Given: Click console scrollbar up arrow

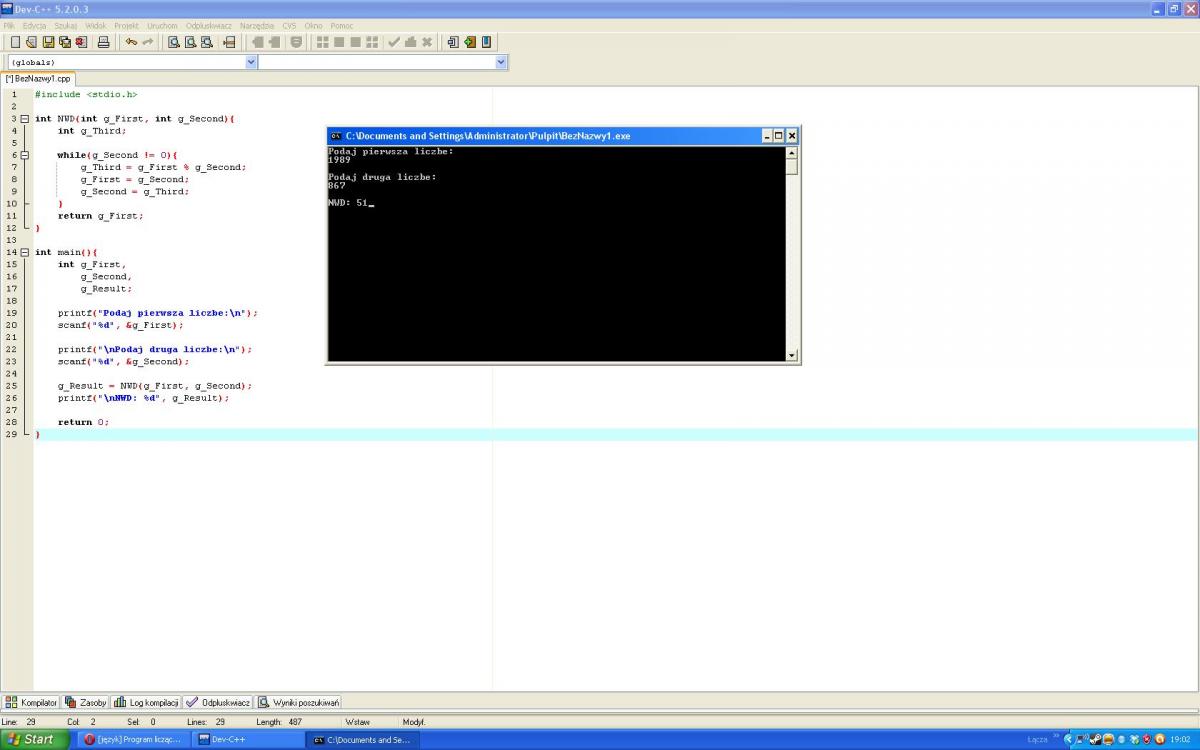Looking at the screenshot, I should 792,153.
